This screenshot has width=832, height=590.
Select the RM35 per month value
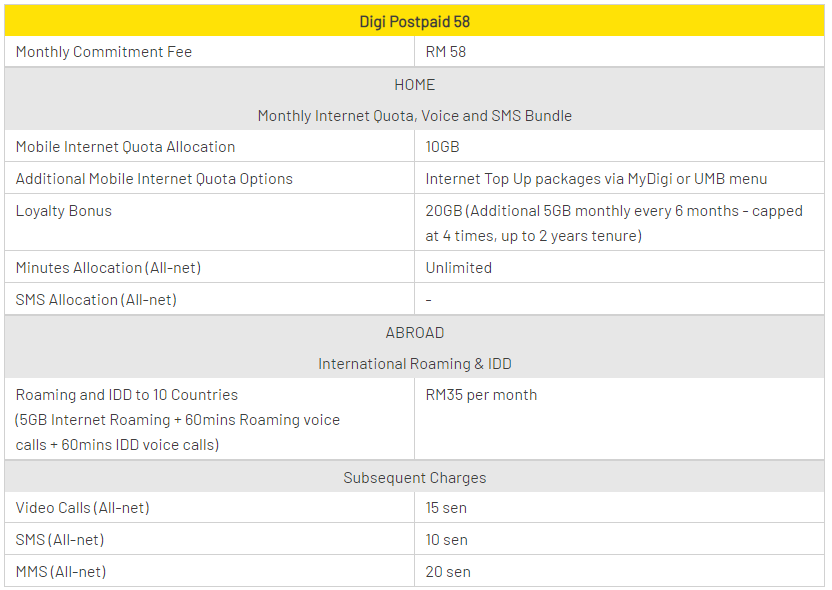pos(481,395)
